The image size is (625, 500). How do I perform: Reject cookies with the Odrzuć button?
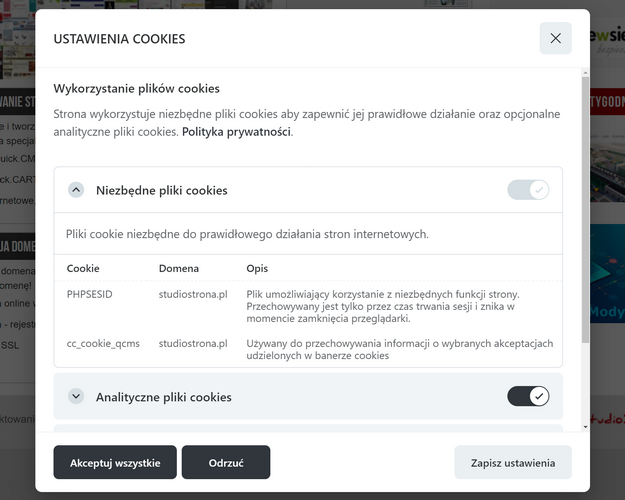coord(226,463)
